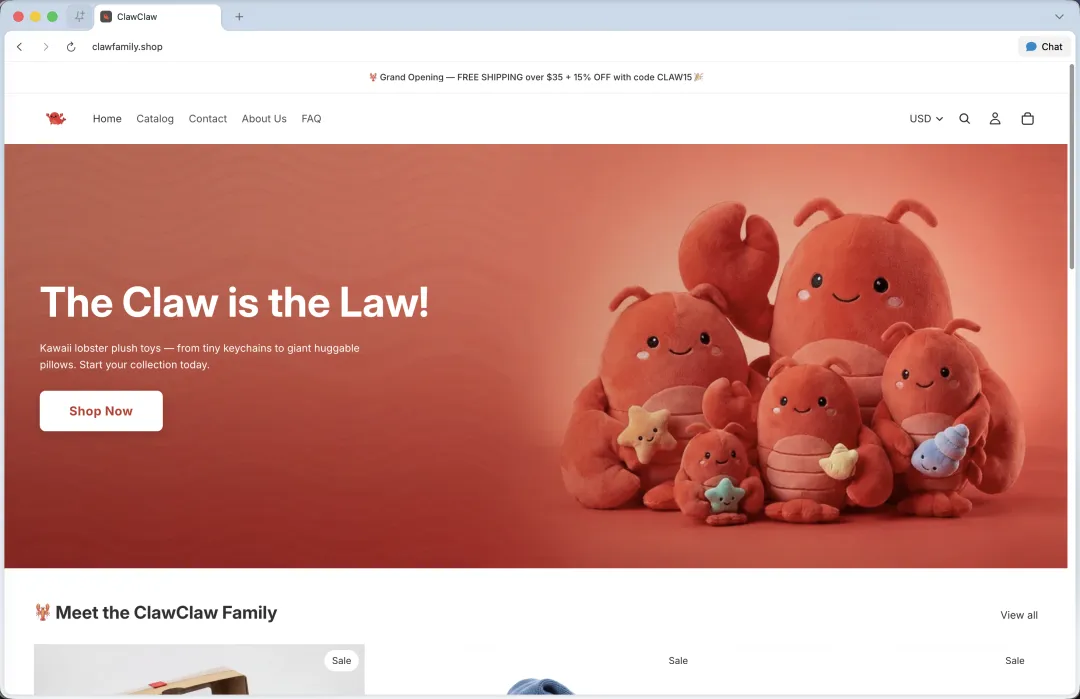This screenshot has height=699, width=1080.
Task: Expand the tab list chevron at top right
Action: point(1059,17)
